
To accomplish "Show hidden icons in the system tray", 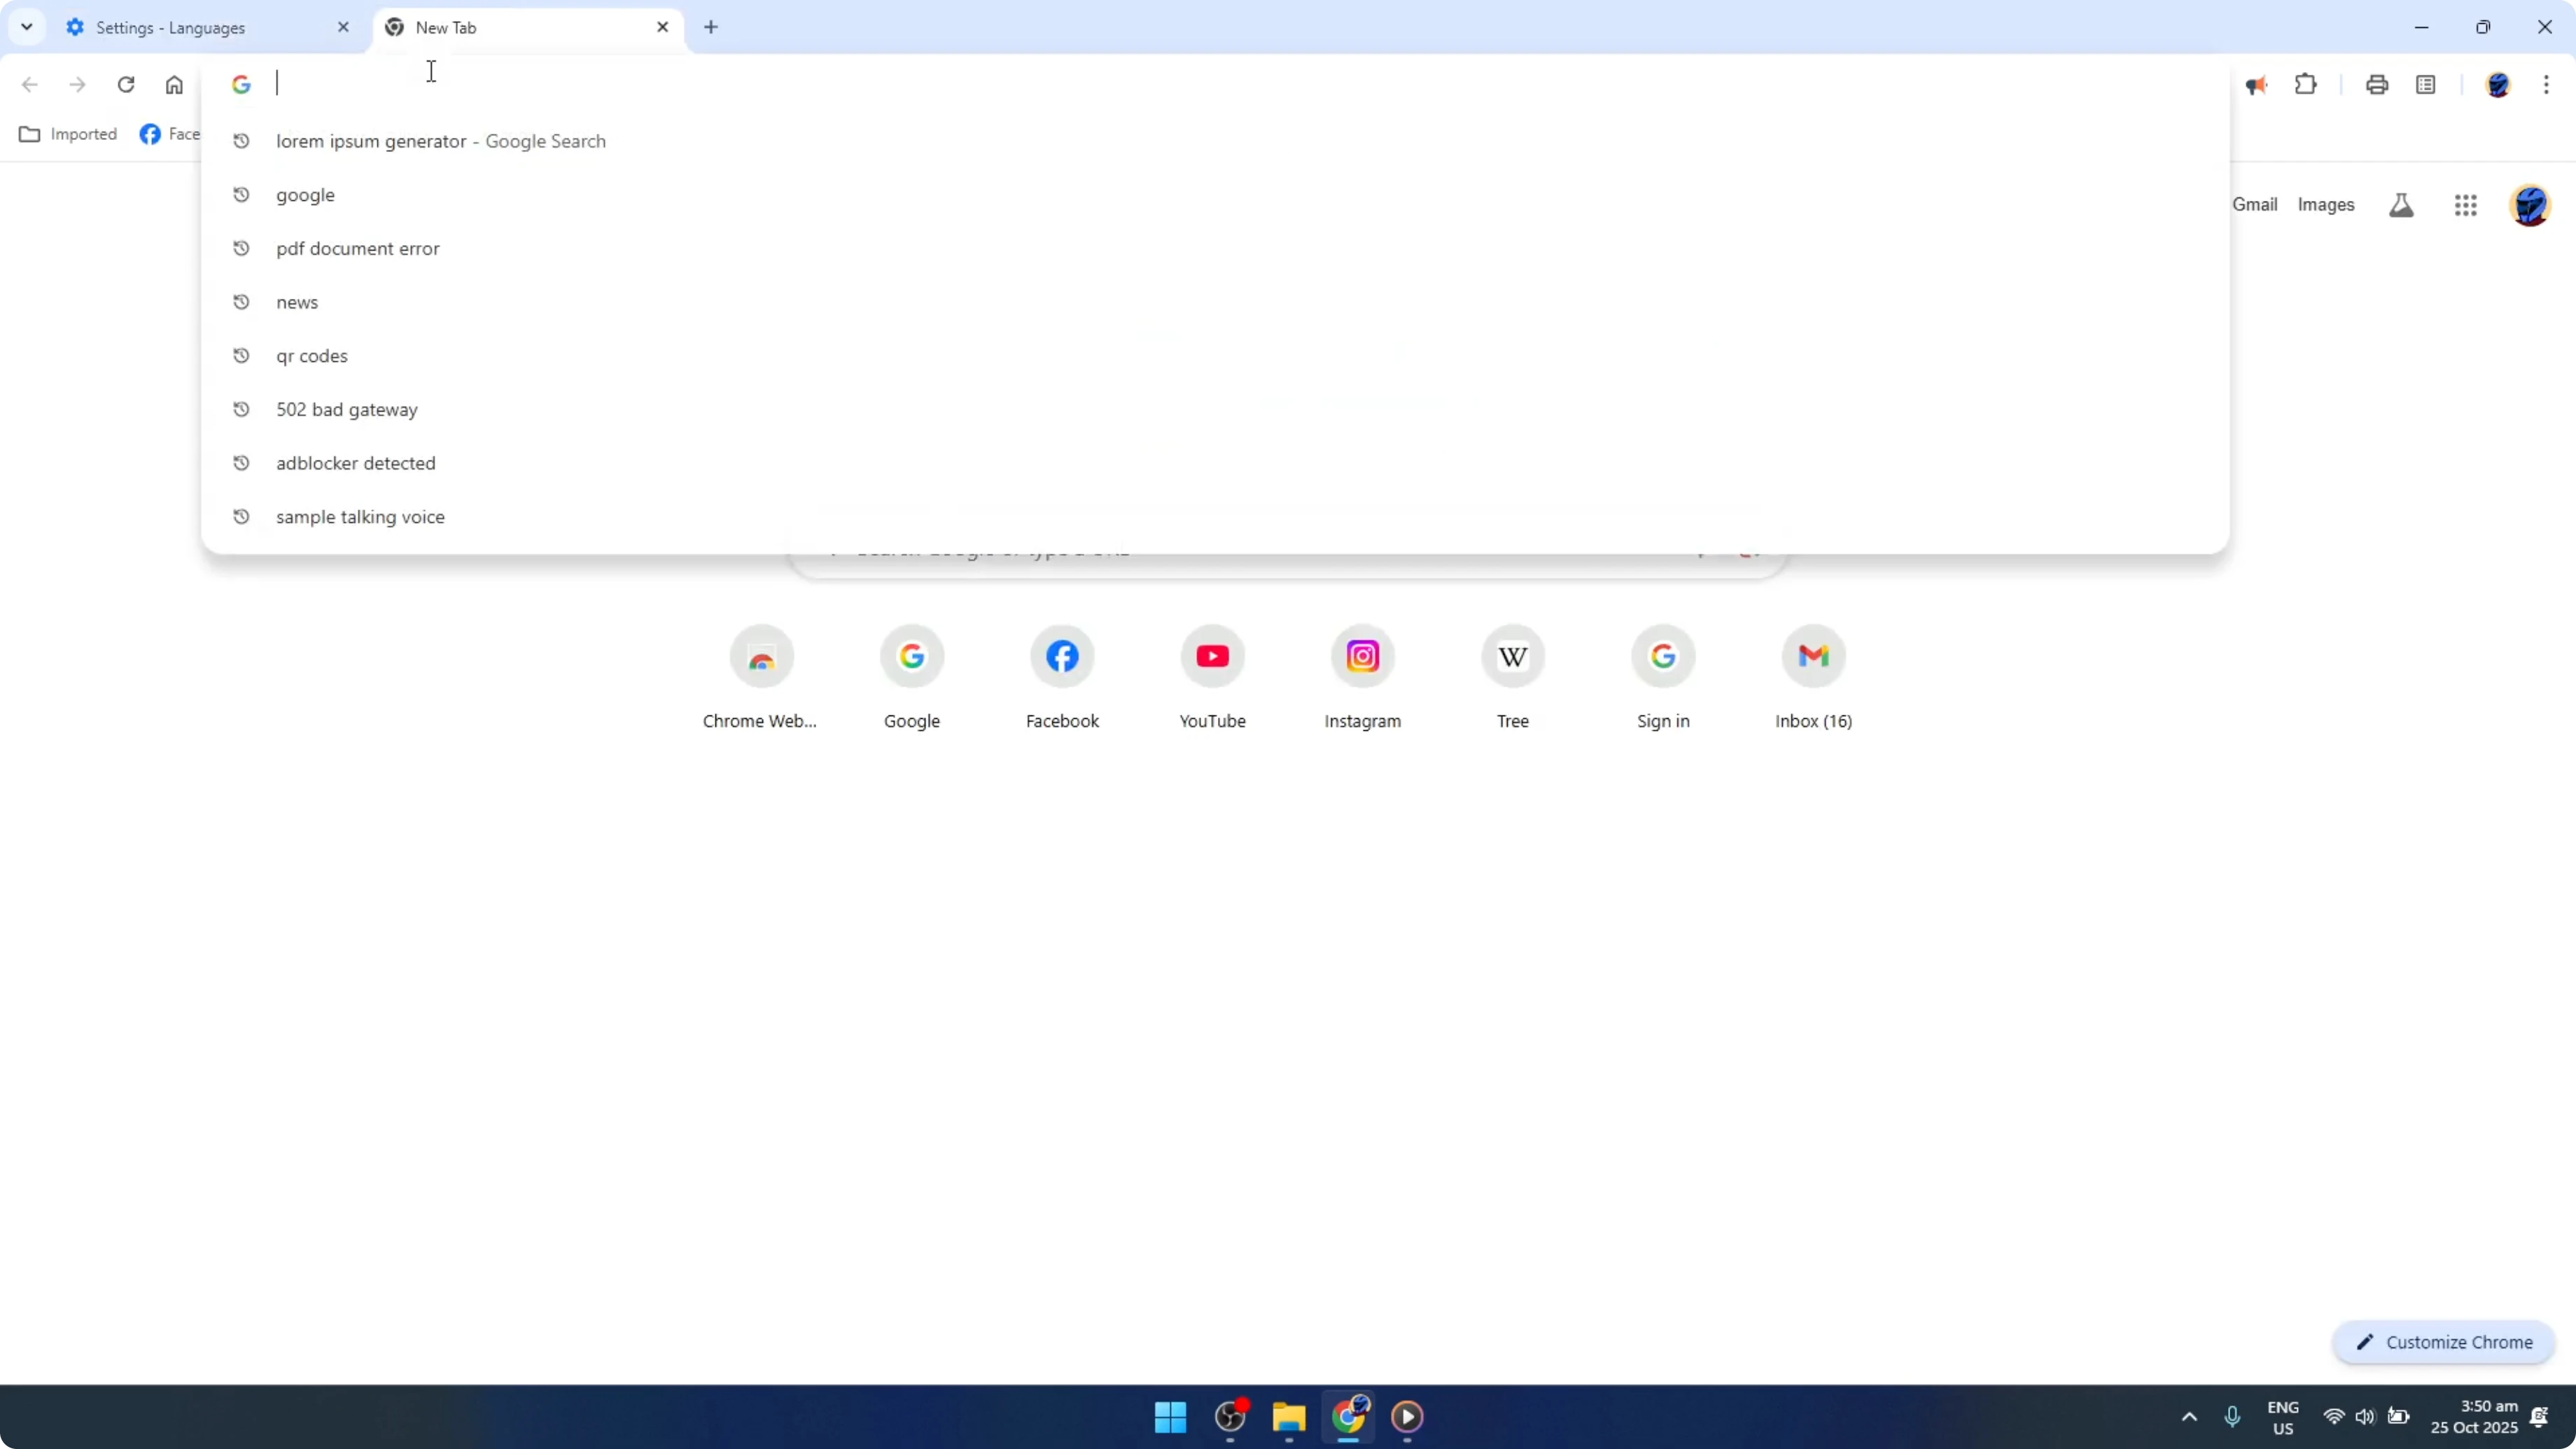I will tap(2189, 1417).
